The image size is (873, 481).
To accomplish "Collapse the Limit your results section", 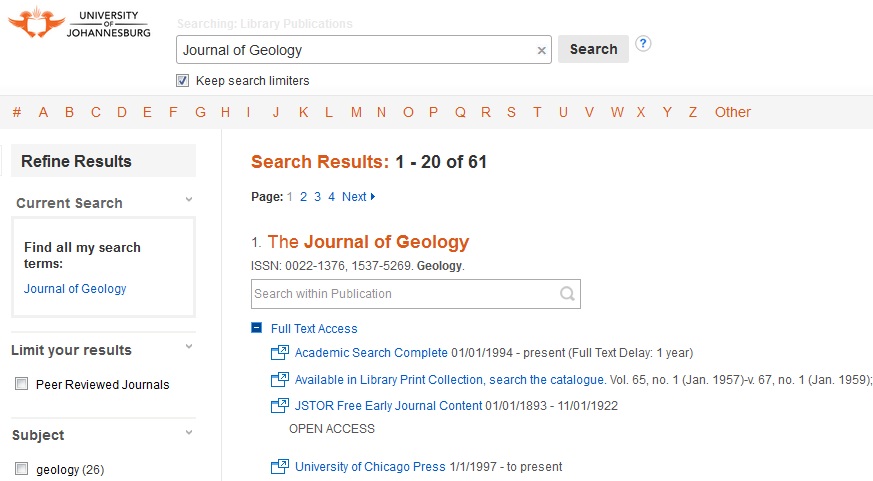I will (189, 346).
